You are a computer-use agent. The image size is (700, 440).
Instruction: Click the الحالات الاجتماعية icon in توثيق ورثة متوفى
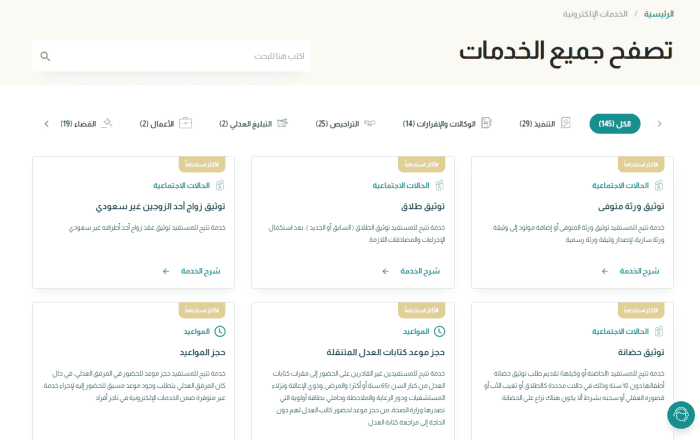coord(658,185)
